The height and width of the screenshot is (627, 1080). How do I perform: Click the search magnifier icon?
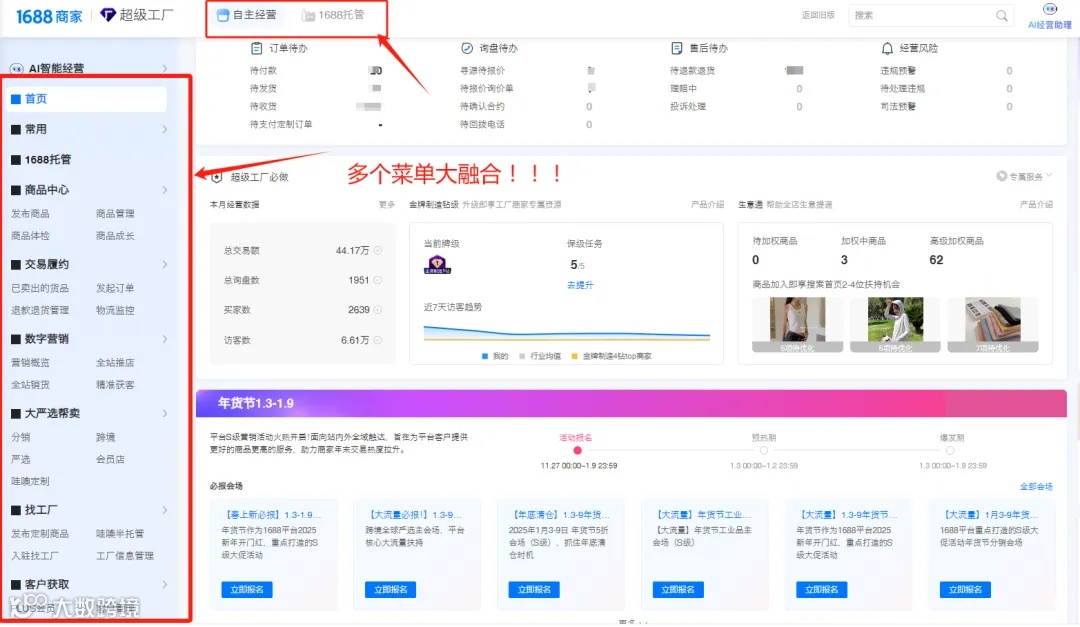(1001, 15)
